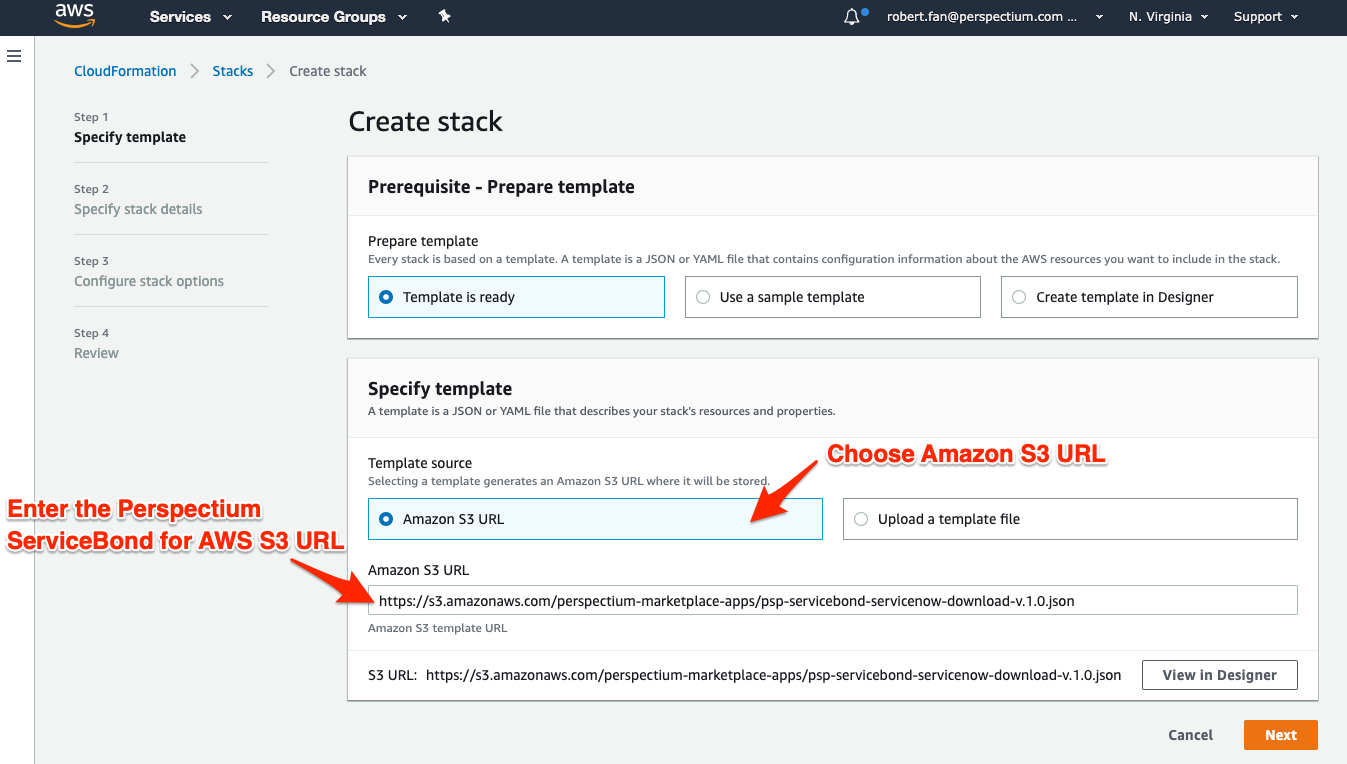Click the orange Next button
This screenshot has height=764, width=1347.
coord(1281,735)
